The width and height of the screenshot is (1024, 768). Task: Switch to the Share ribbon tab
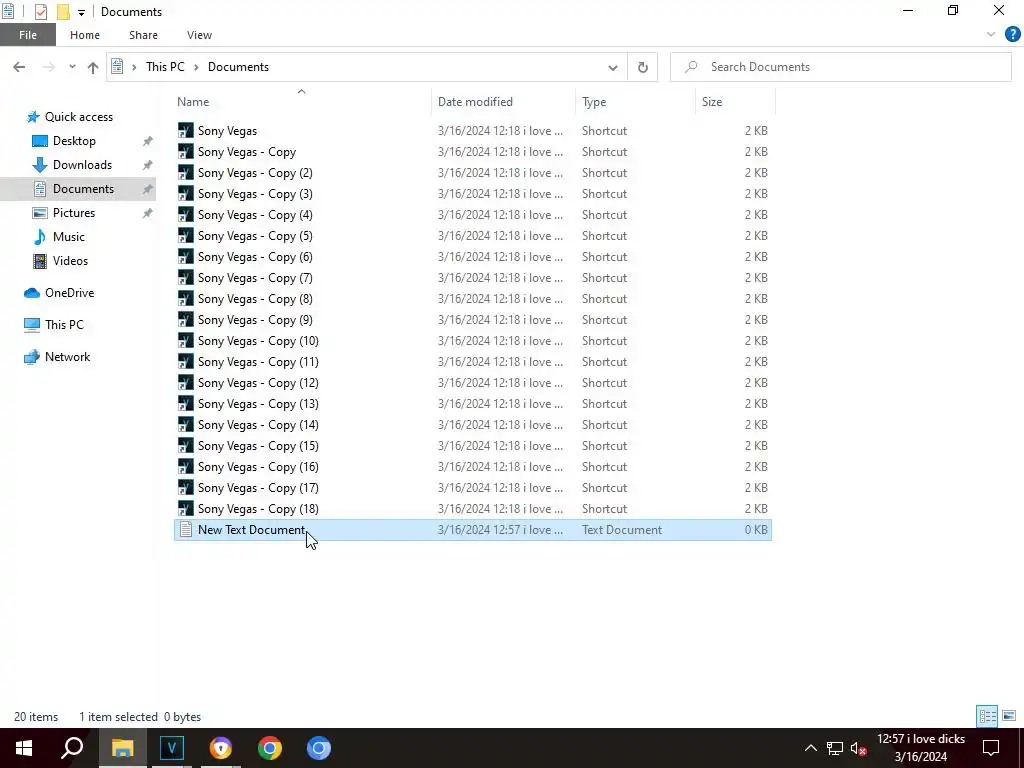point(143,35)
